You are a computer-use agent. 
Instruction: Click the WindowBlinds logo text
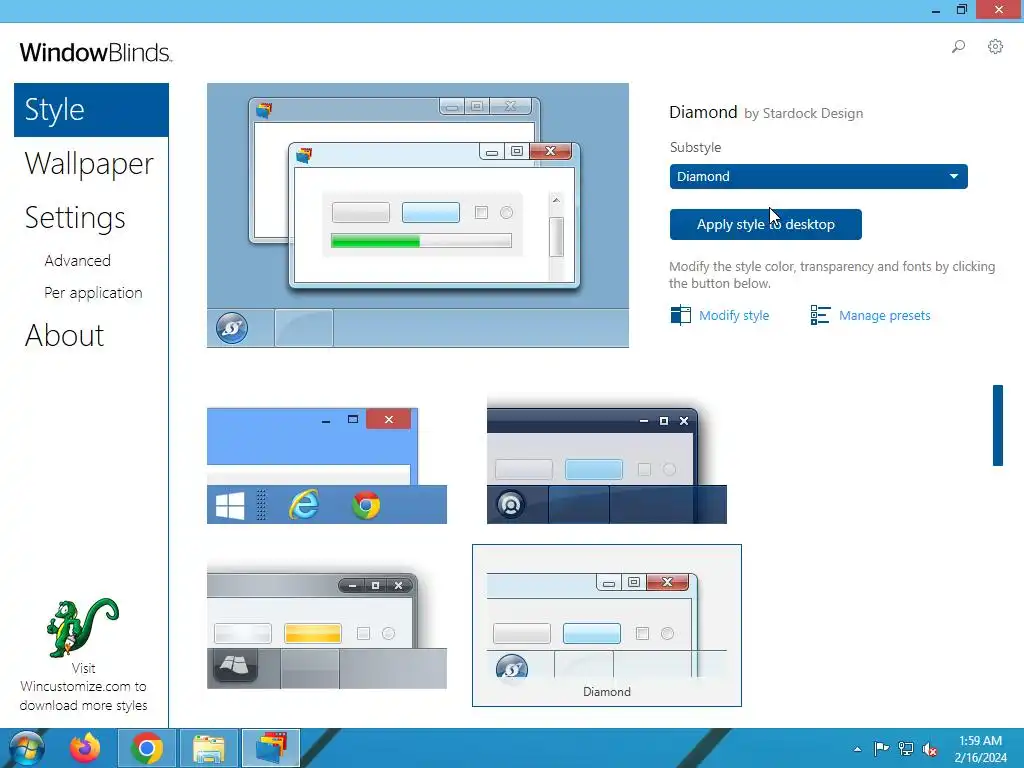pos(96,52)
